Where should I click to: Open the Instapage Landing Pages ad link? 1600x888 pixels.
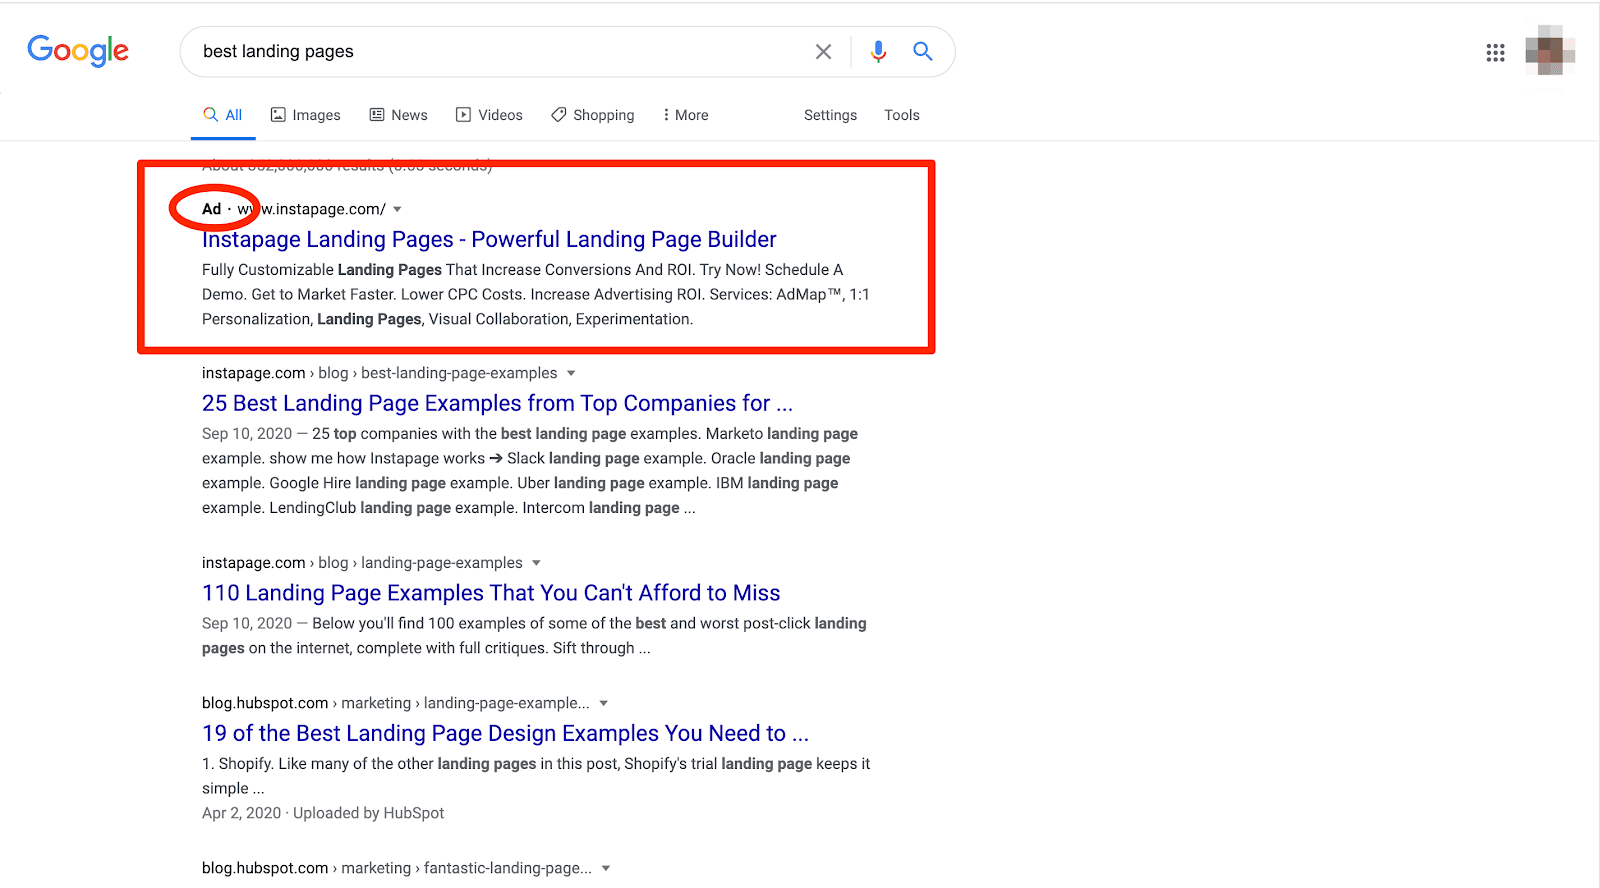point(489,239)
